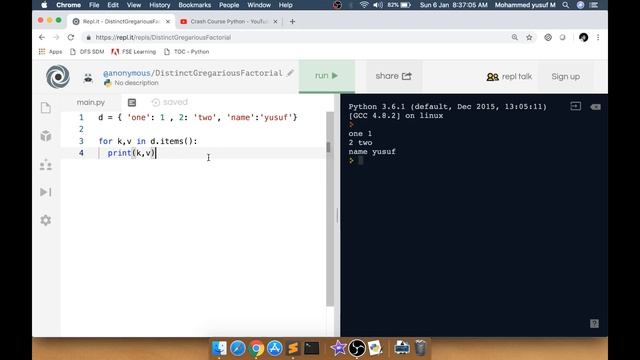
Task: Go back in browser
Action: [42, 37]
